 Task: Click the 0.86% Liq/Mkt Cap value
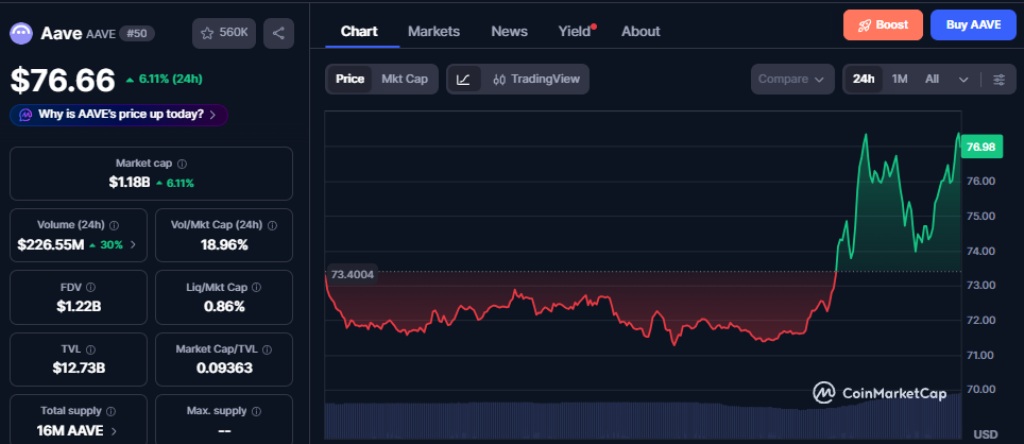pyautogui.click(x=224, y=306)
